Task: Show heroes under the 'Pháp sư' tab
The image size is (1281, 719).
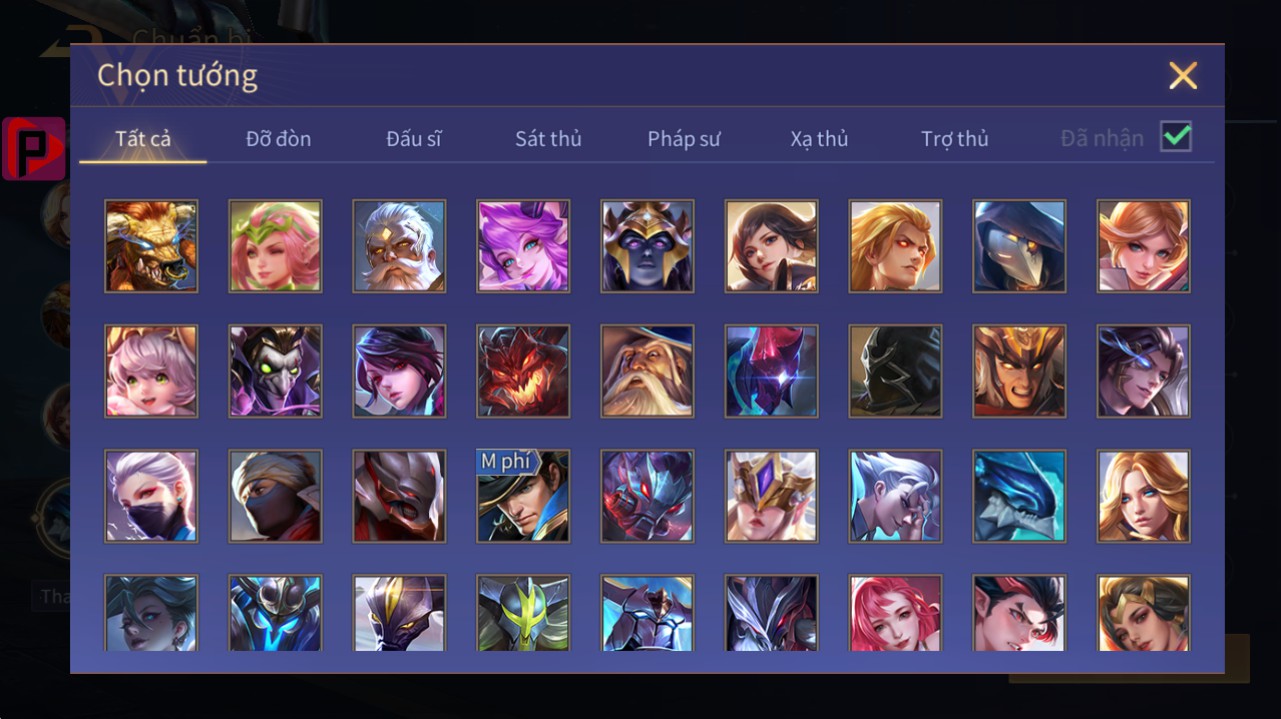Action: click(x=684, y=139)
